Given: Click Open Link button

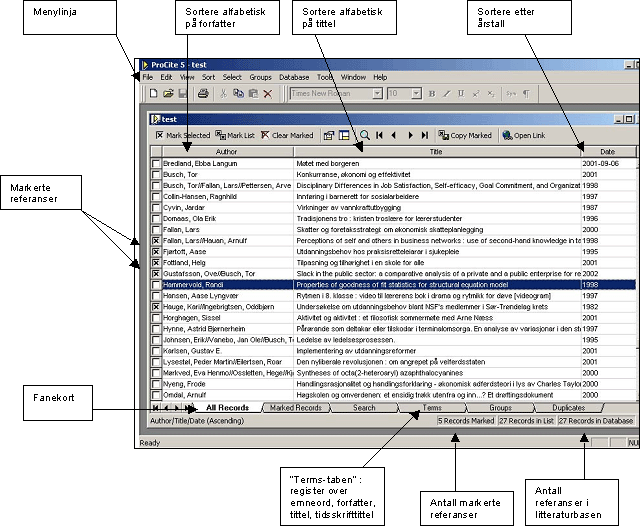Looking at the screenshot, I should 524,135.
